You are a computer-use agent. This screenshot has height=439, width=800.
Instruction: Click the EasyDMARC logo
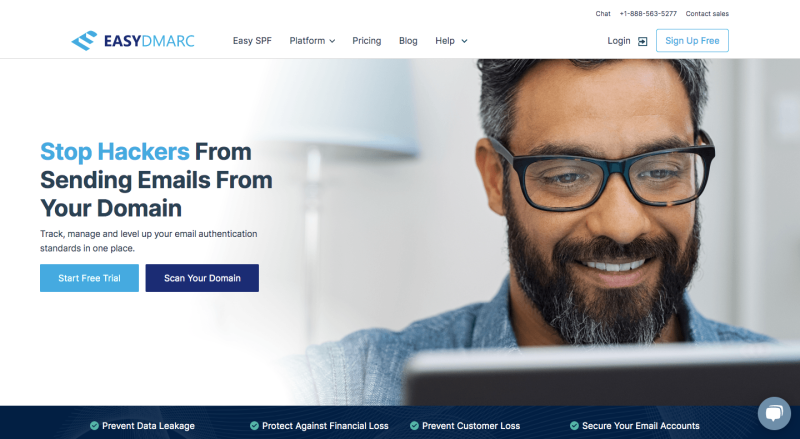[x=133, y=41]
